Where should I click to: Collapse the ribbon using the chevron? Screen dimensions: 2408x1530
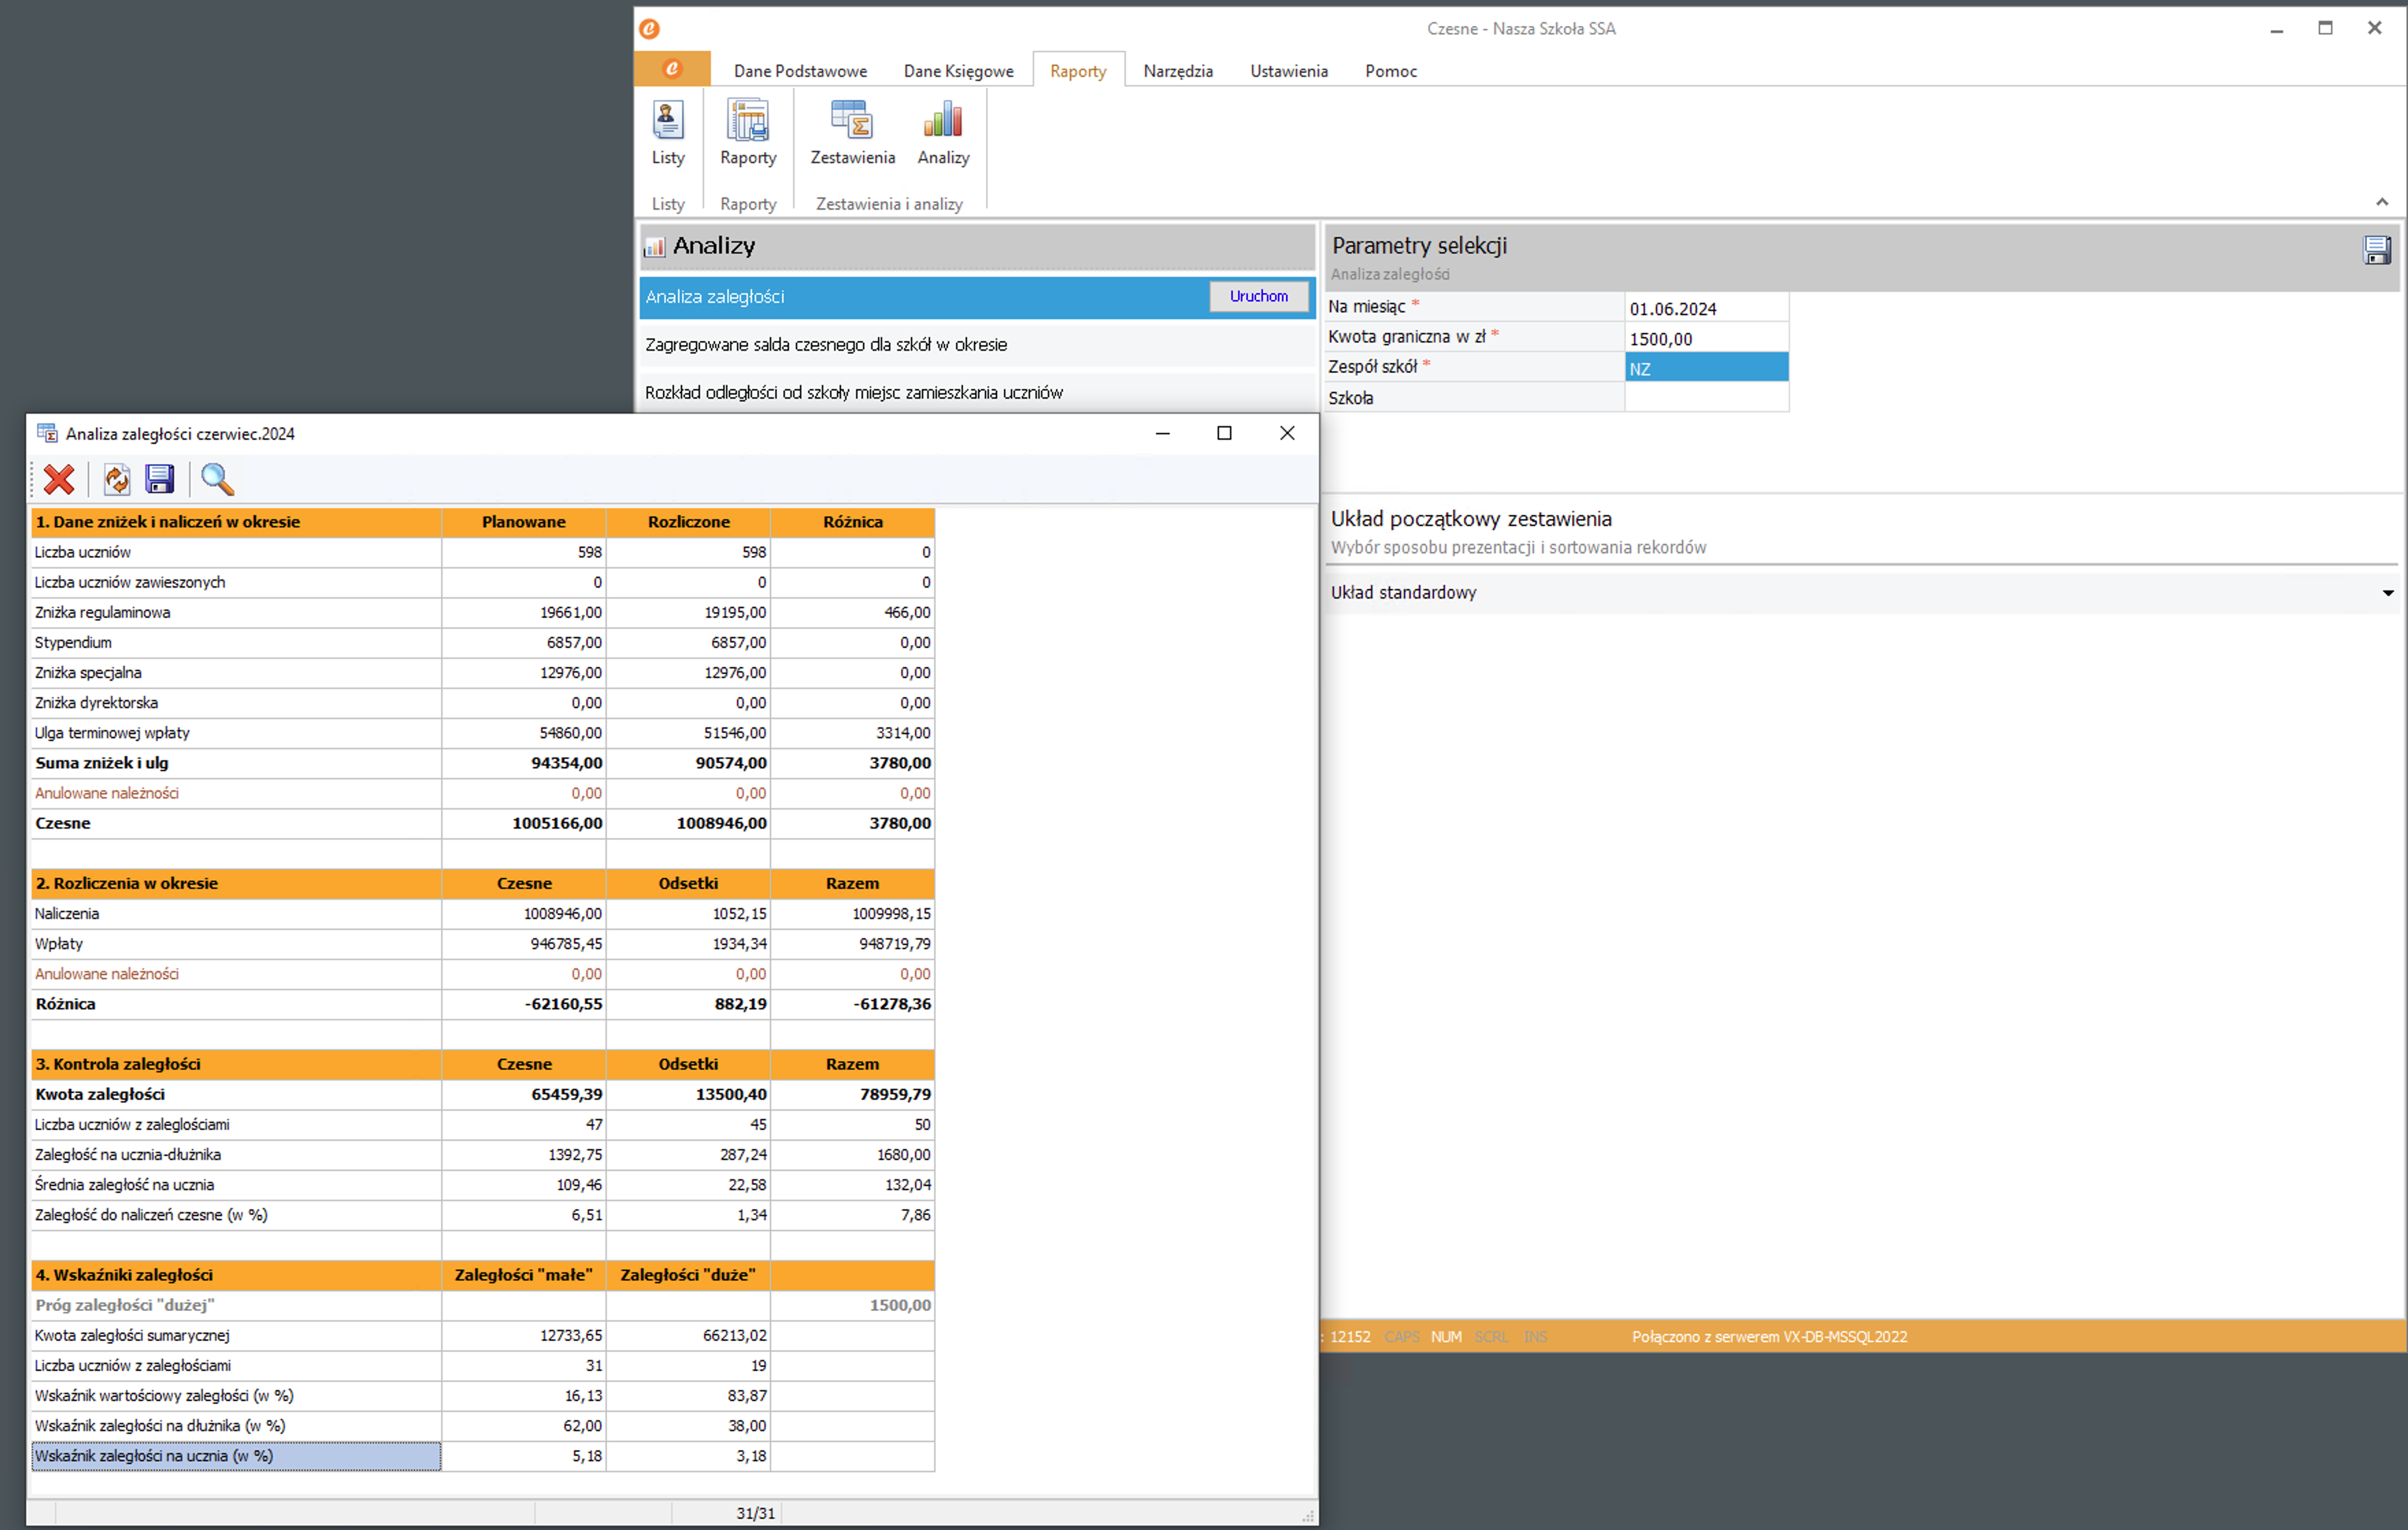click(2381, 203)
